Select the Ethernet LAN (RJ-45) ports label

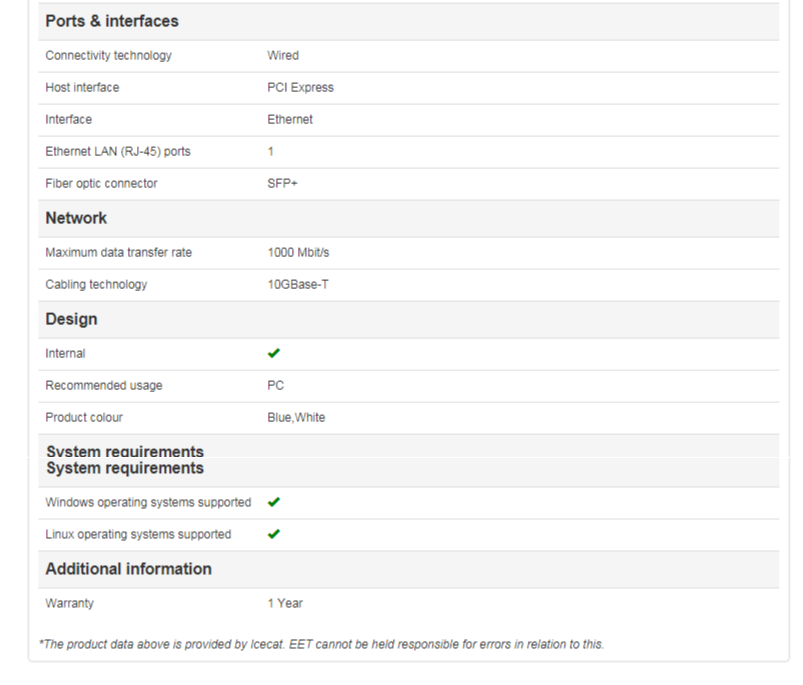pyautogui.click(x=118, y=152)
